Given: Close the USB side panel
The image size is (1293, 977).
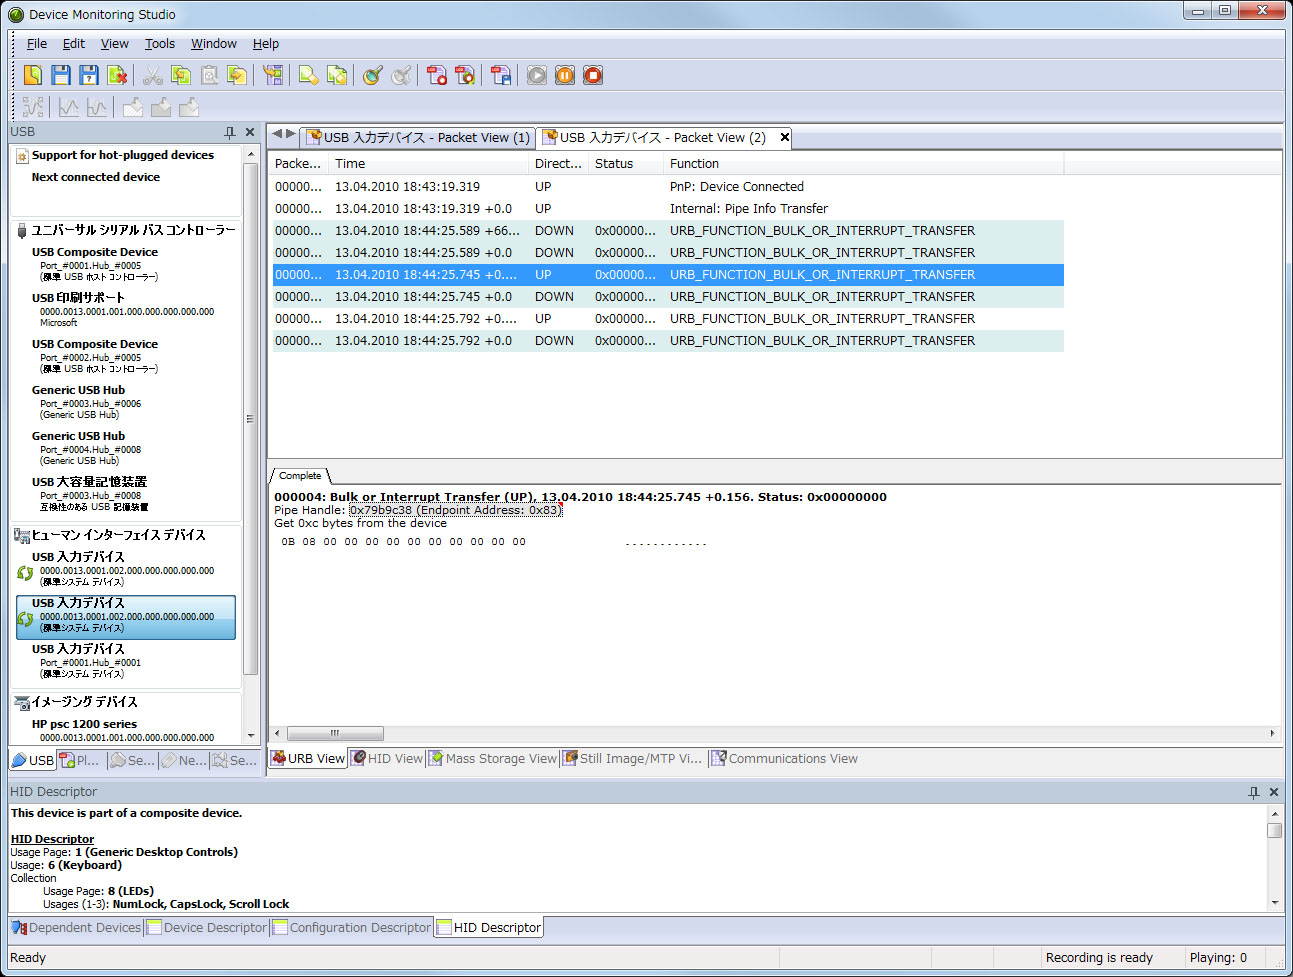Looking at the screenshot, I should [x=250, y=132].
